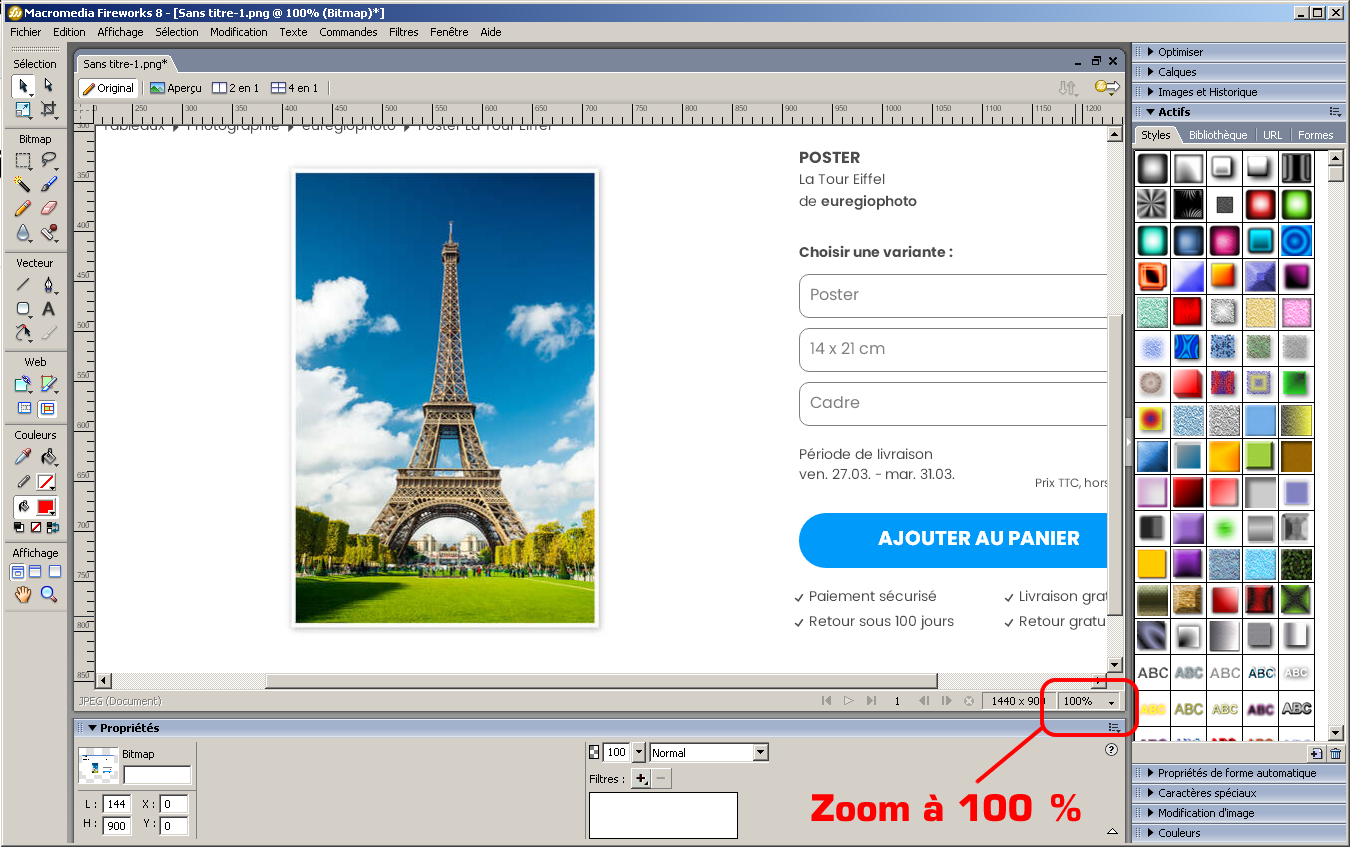Expand the Calques panel
1350x847 pixels.
1177,72
